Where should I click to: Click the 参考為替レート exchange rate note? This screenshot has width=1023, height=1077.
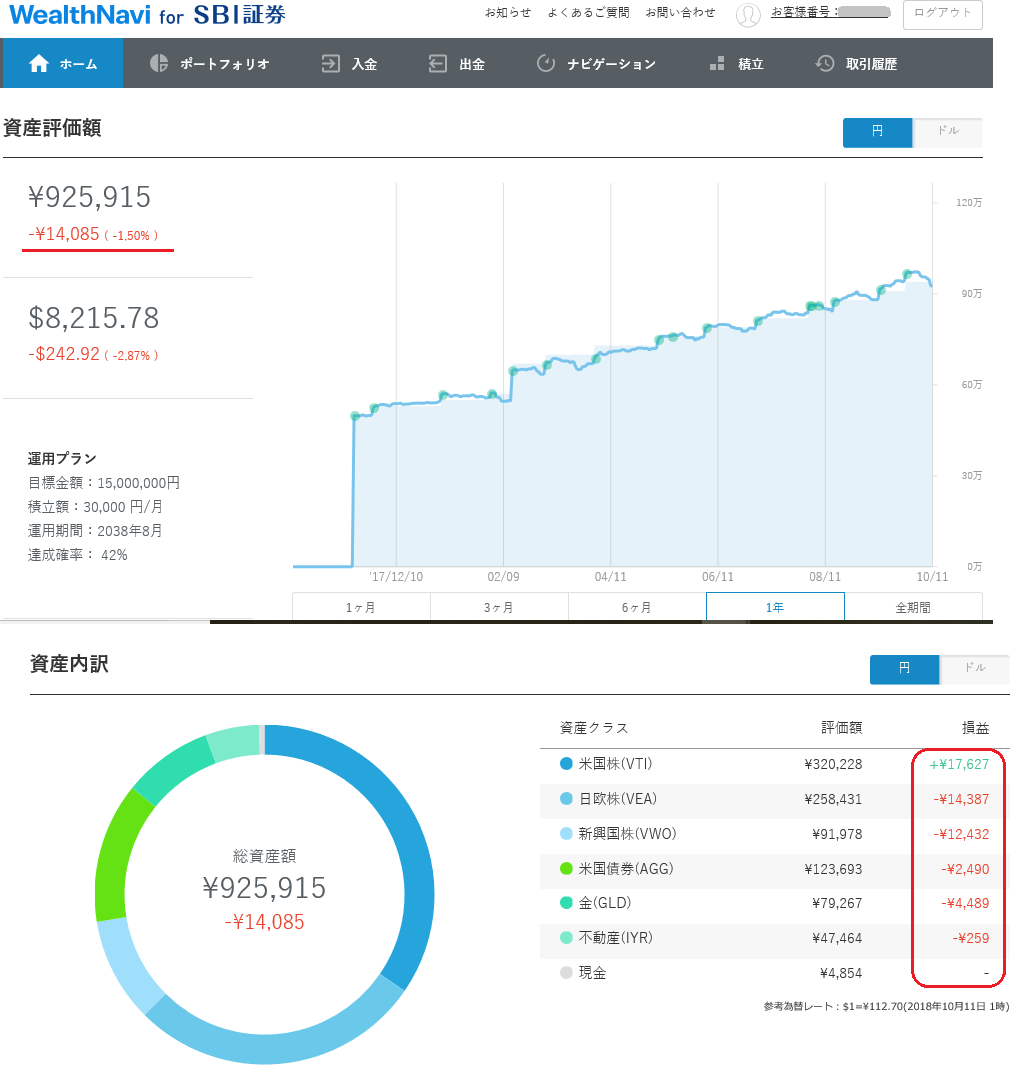click(886, 1006)
